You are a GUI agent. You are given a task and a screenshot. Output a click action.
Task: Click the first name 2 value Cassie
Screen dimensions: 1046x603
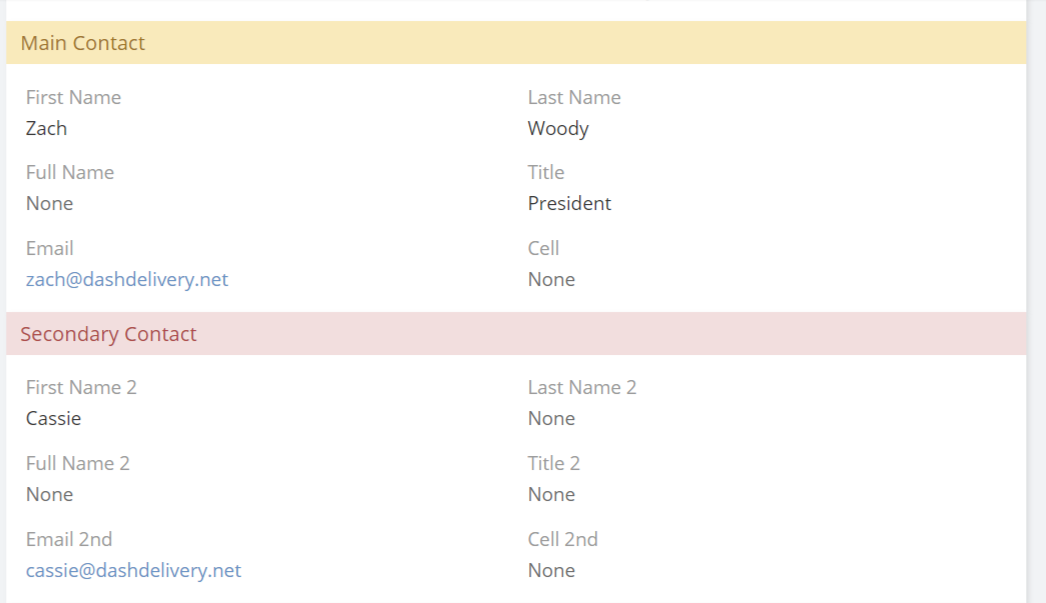54,419
